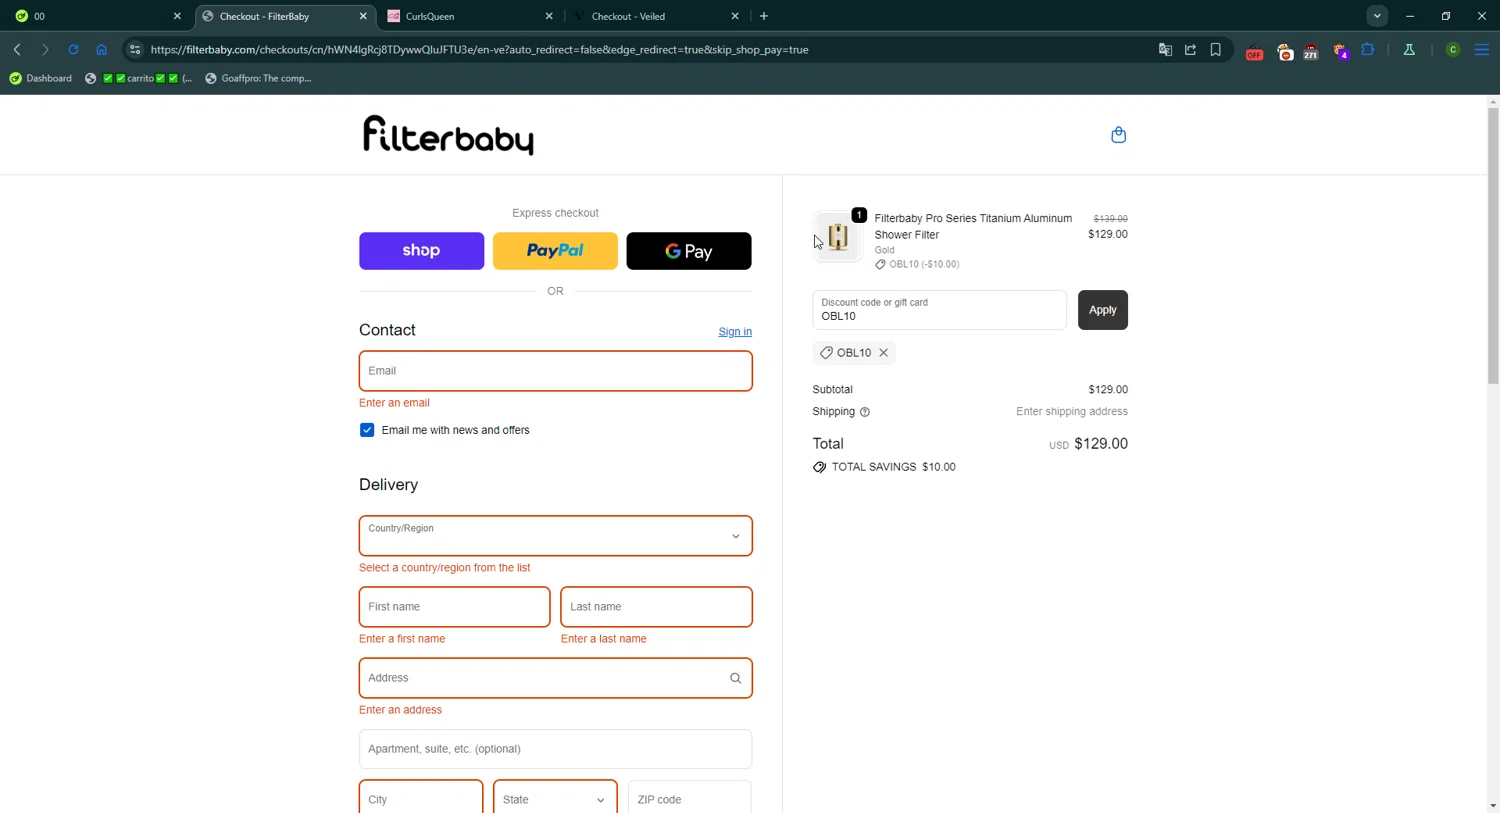
Task: Click the Enter shipping address text
Action: click(x=1071, y=412)
